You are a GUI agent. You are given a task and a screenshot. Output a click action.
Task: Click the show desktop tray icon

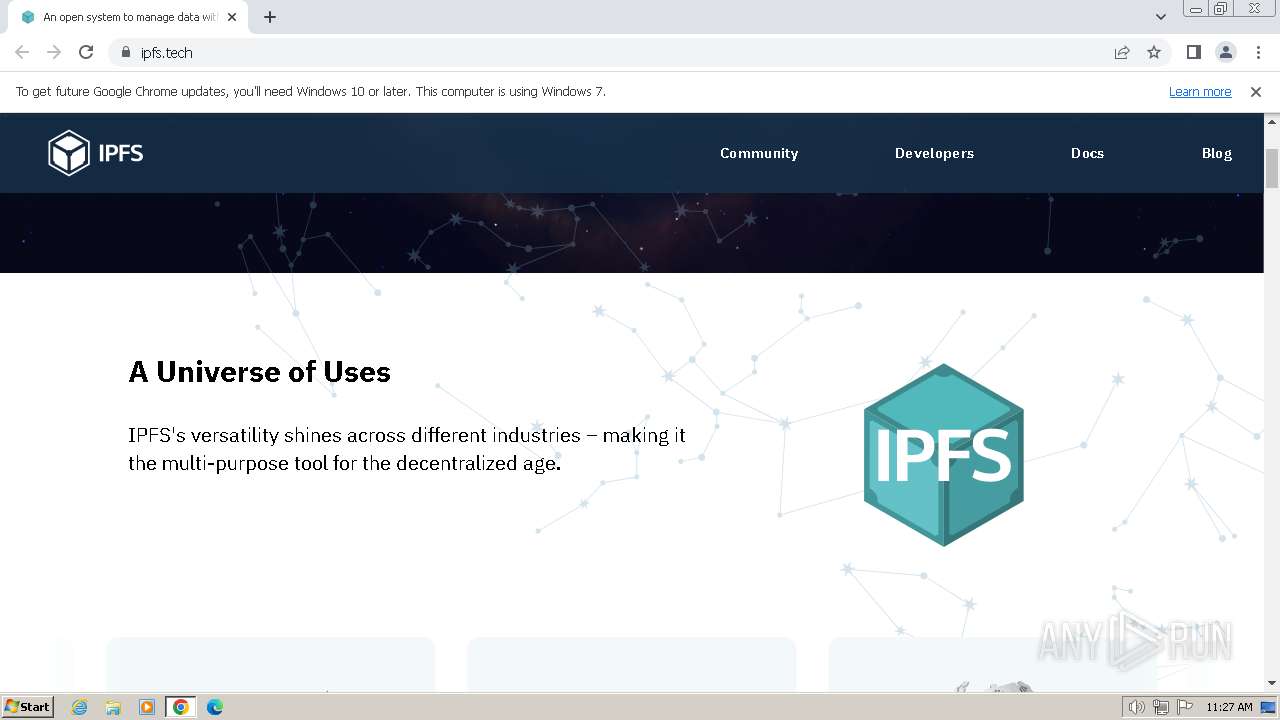tap(1268, 707)
